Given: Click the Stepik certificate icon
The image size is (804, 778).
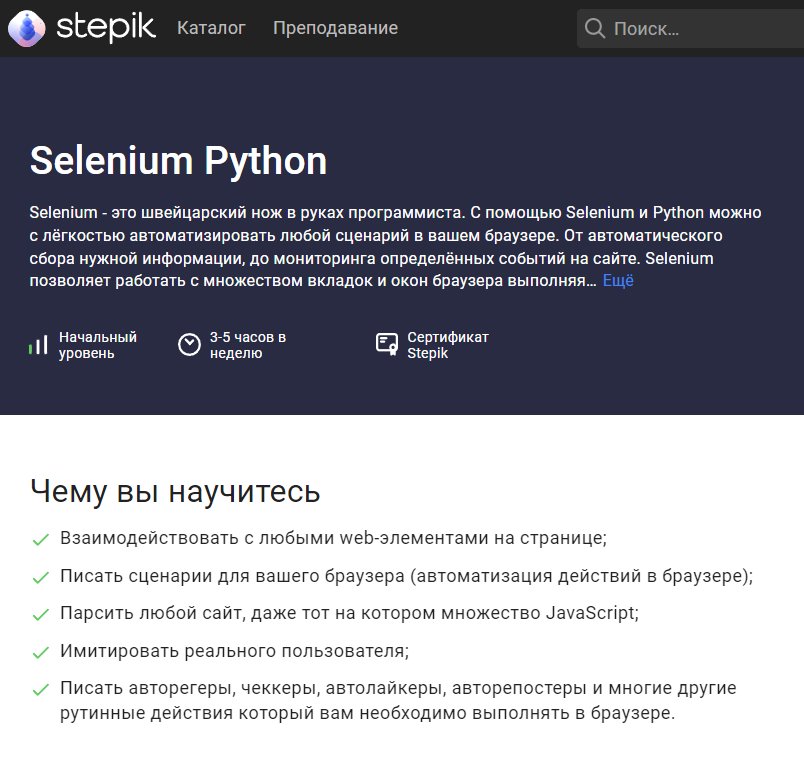Looking at the screenshot, I should 387,345.
